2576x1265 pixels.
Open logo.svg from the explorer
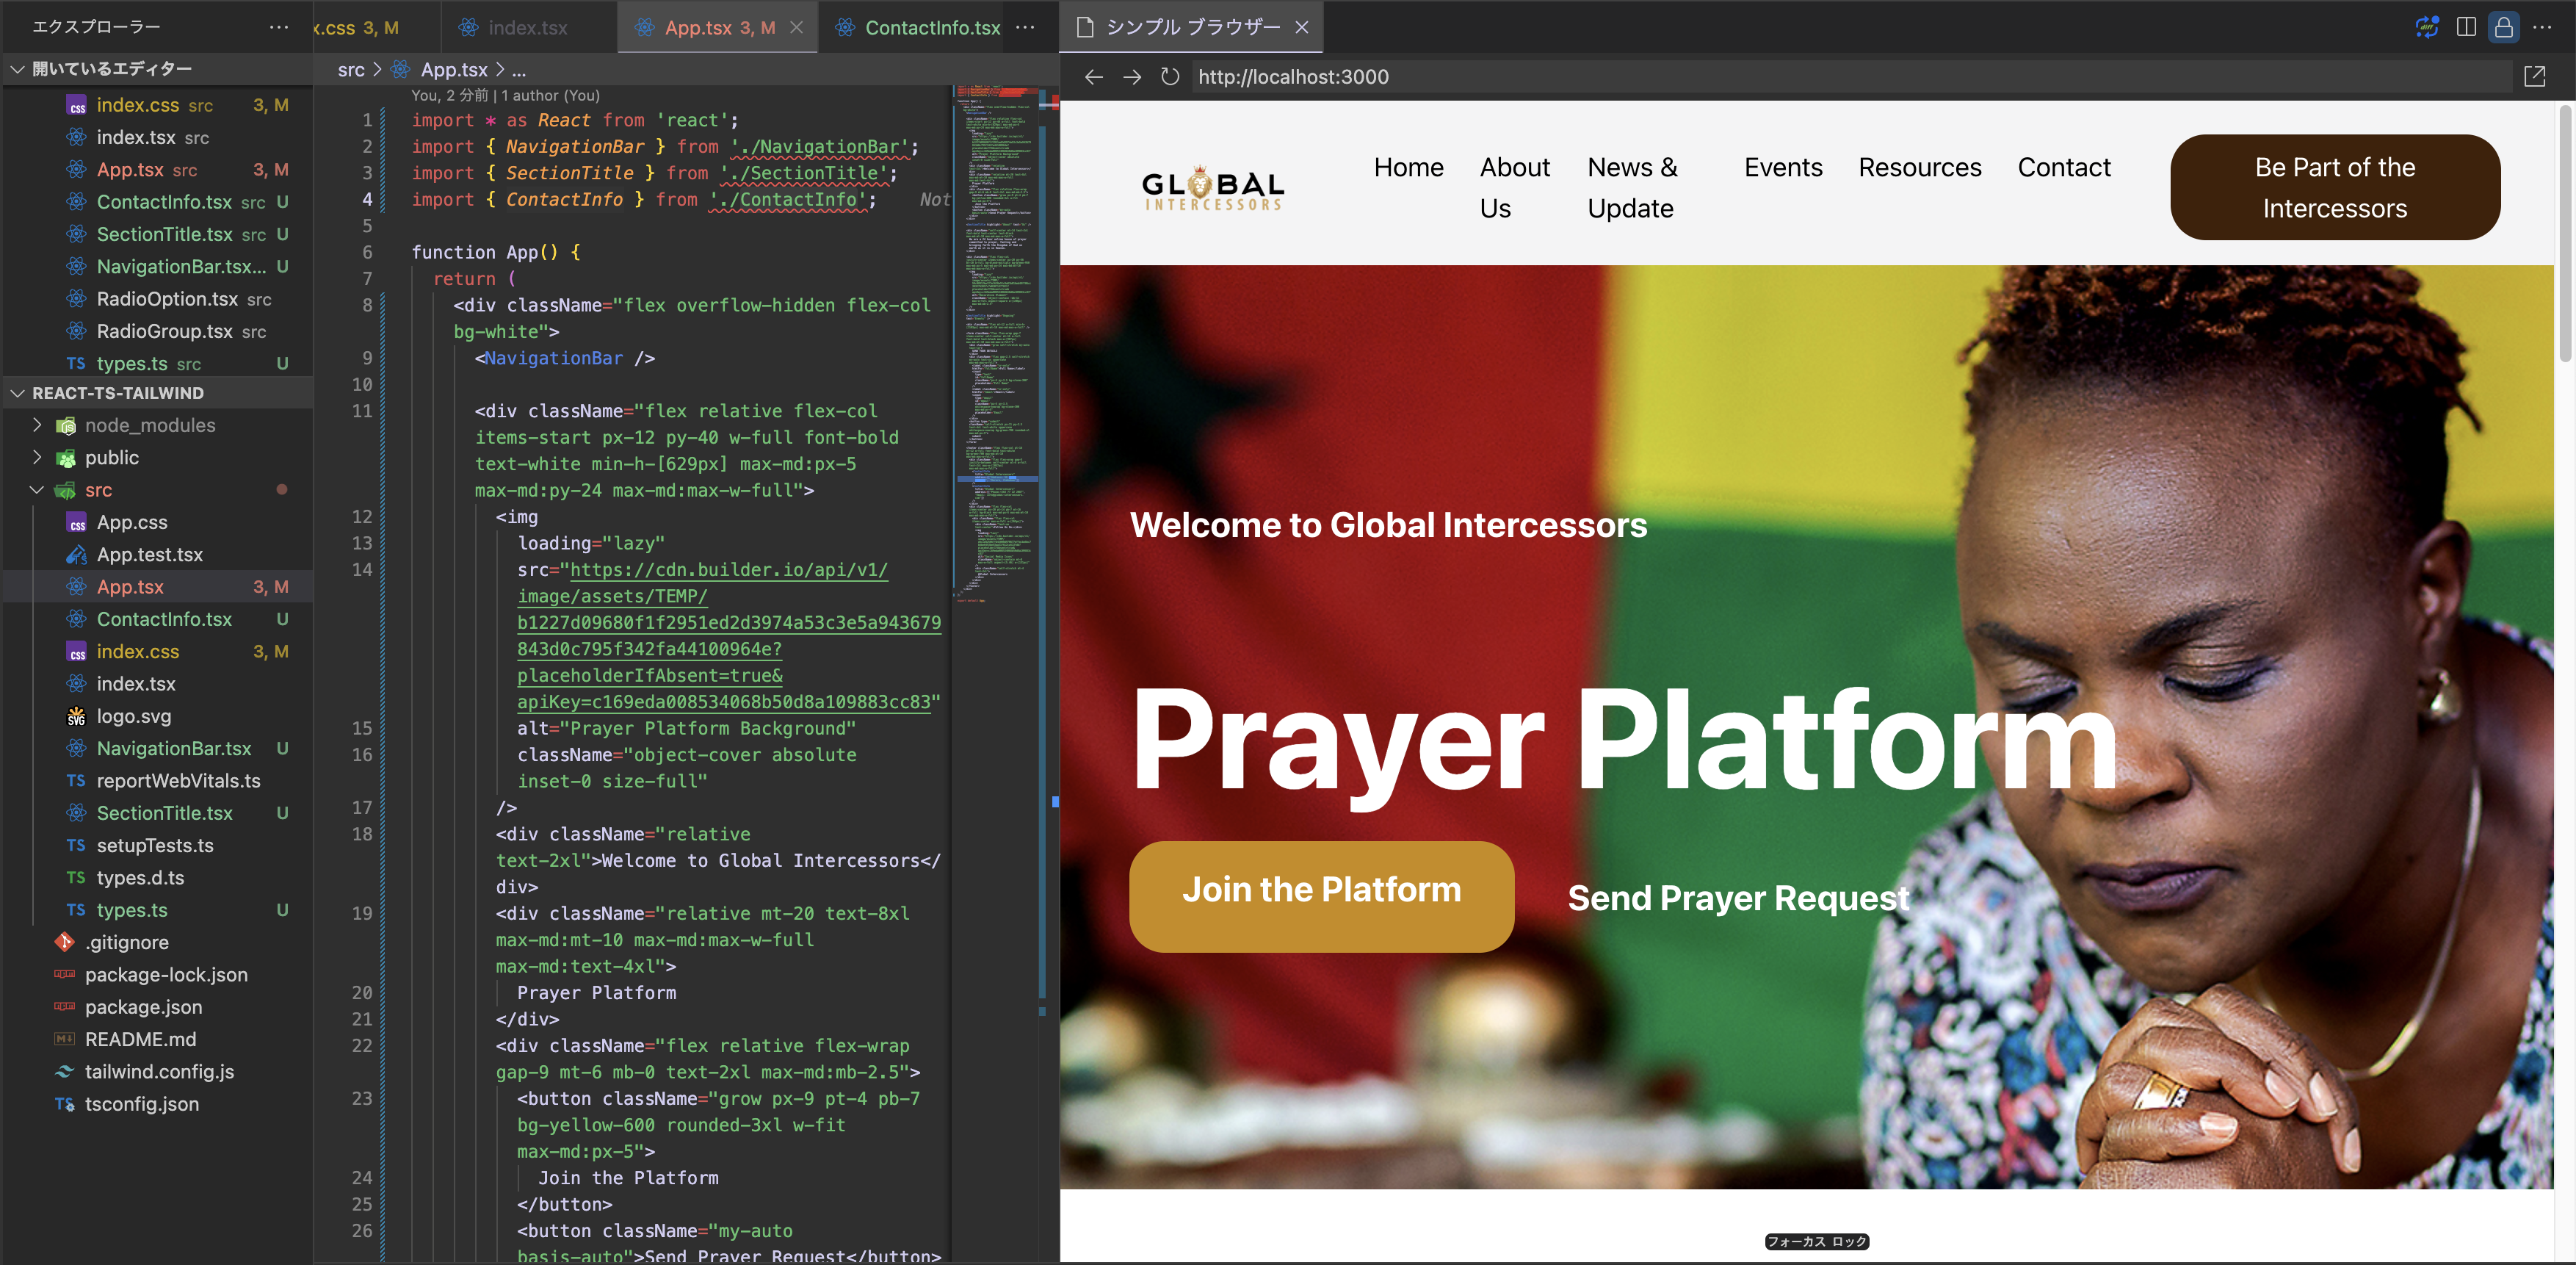pyautogui.click(x=133, y=716)
